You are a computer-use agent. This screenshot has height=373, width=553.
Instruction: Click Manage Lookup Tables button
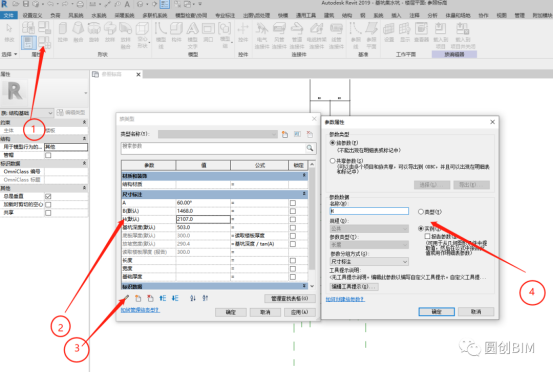point(290,299)
